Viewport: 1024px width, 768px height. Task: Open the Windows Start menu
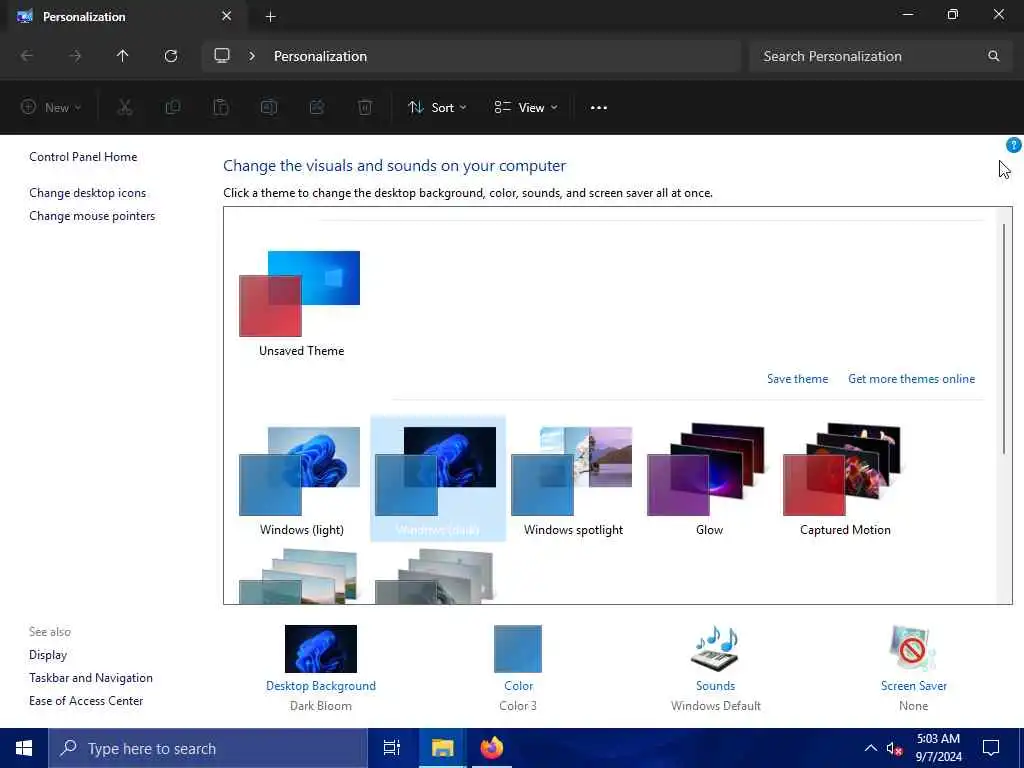24,748
